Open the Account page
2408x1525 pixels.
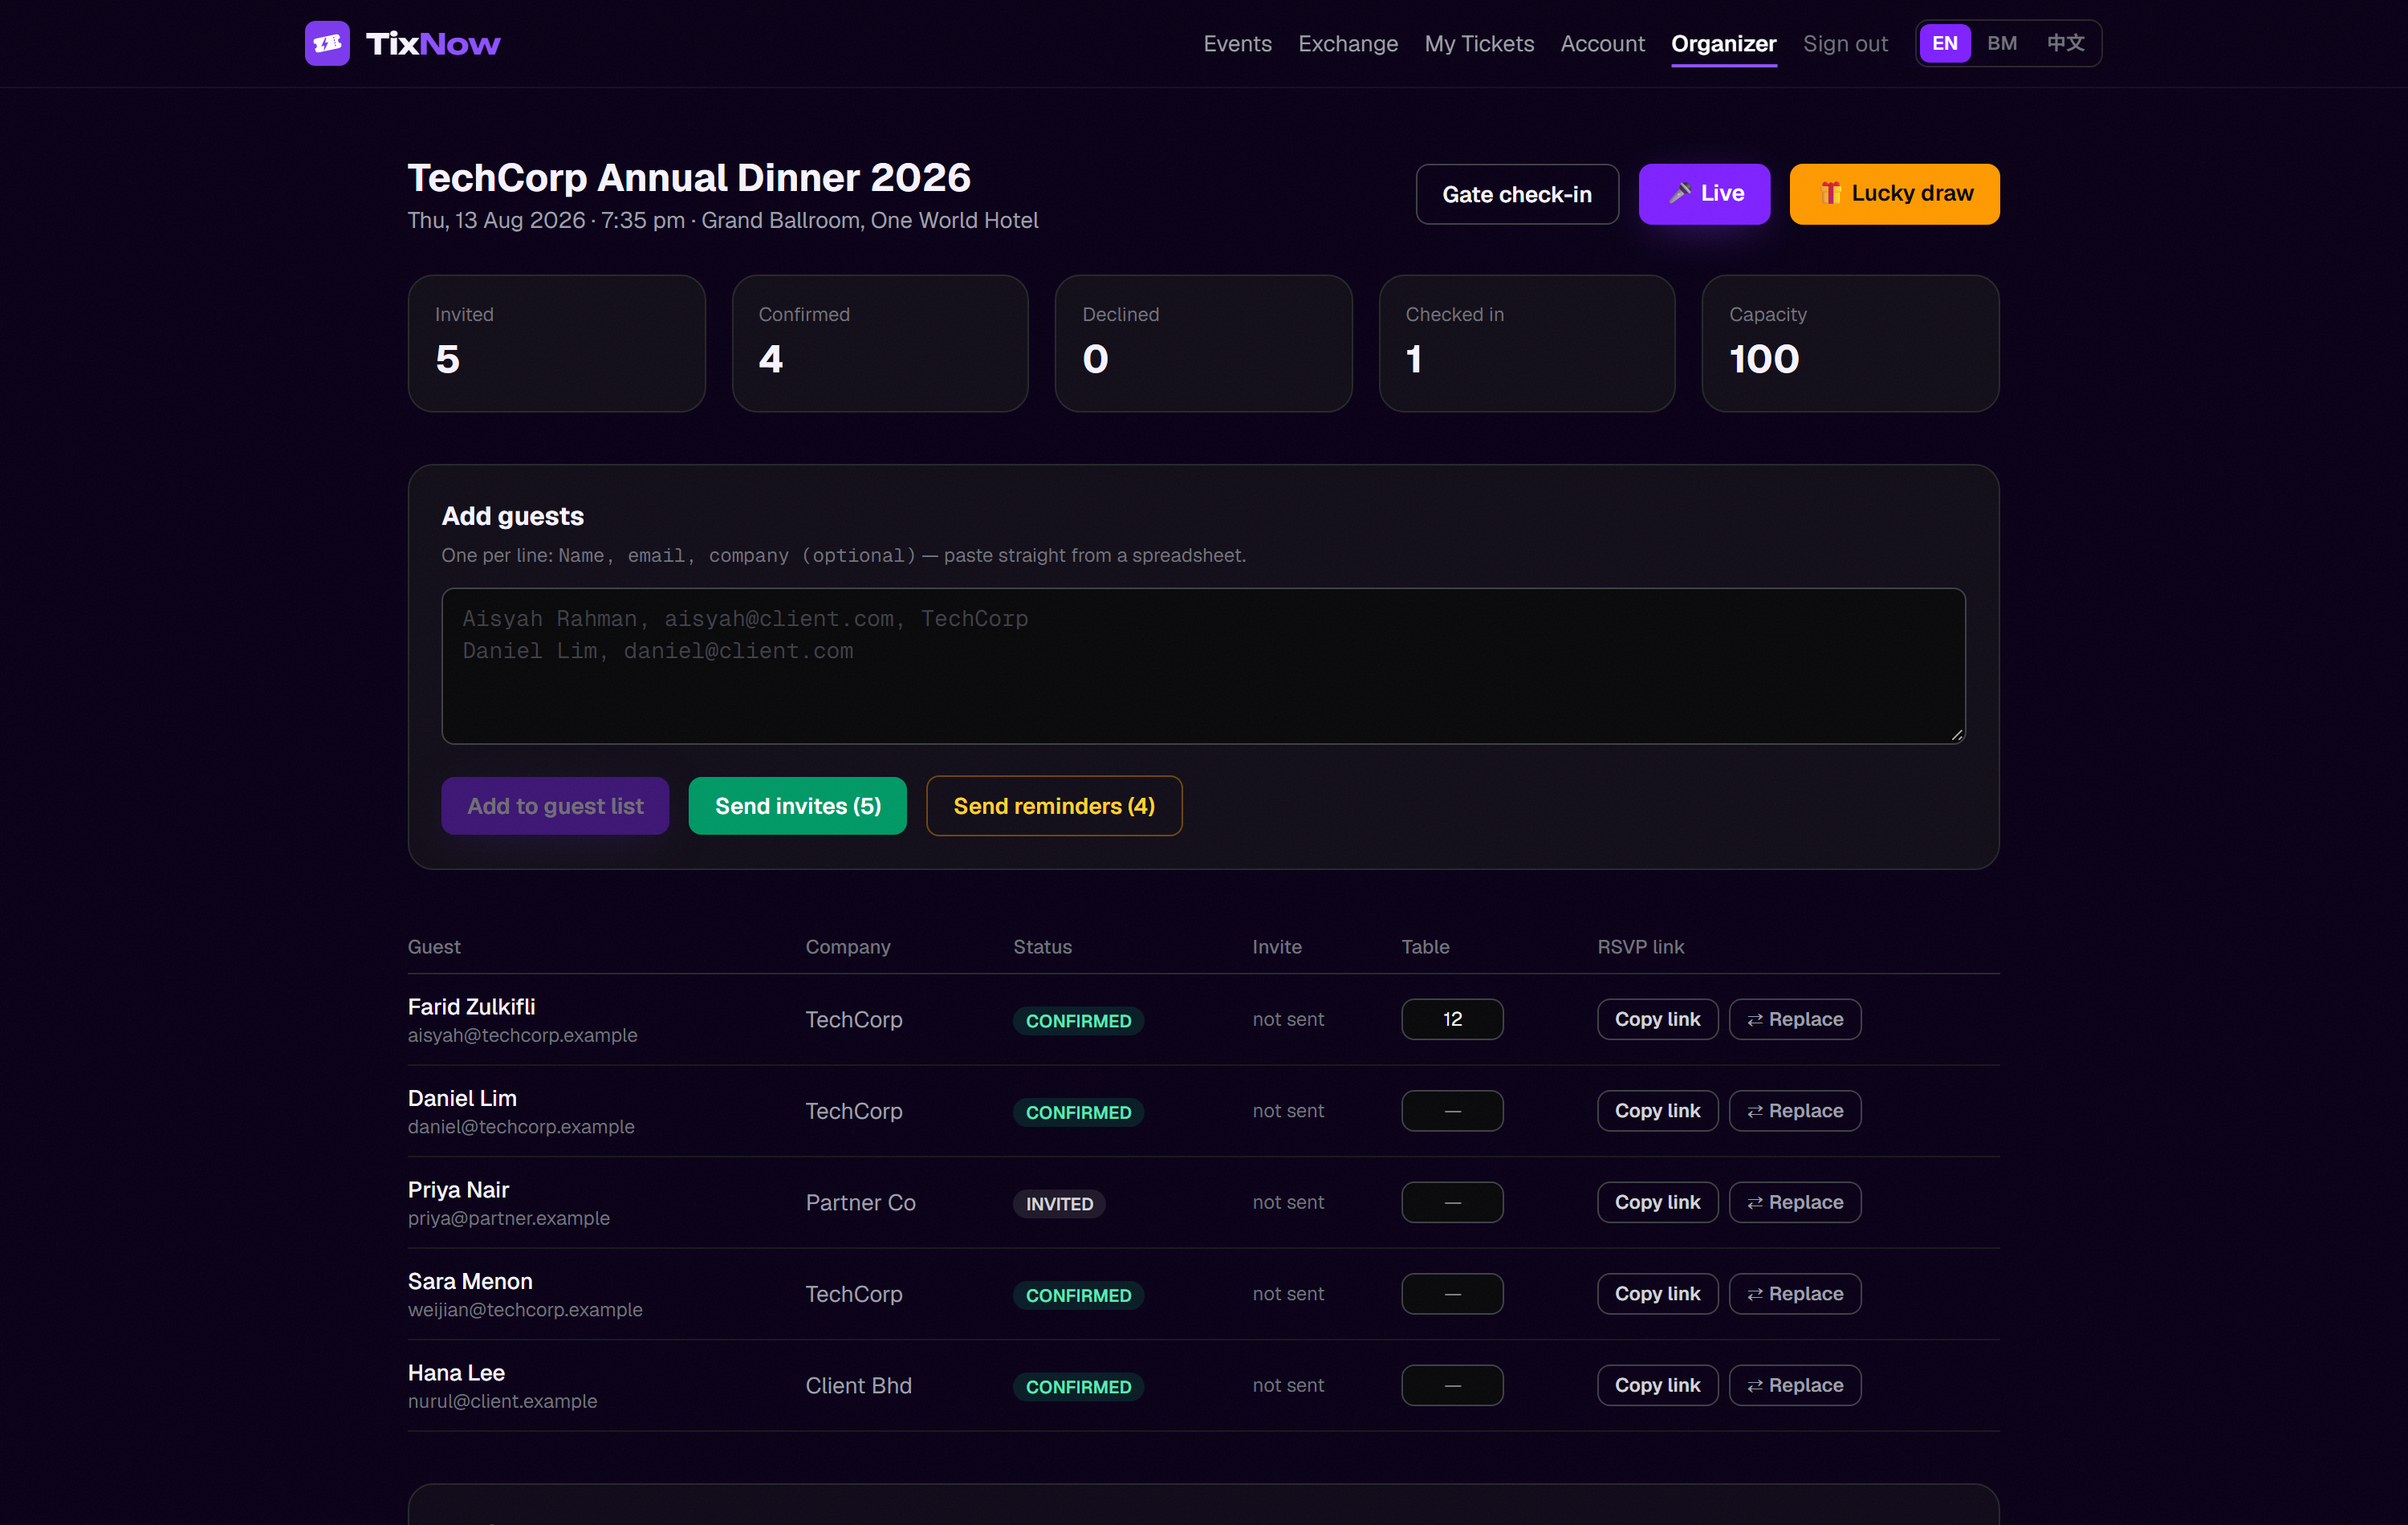point(1602,44)
